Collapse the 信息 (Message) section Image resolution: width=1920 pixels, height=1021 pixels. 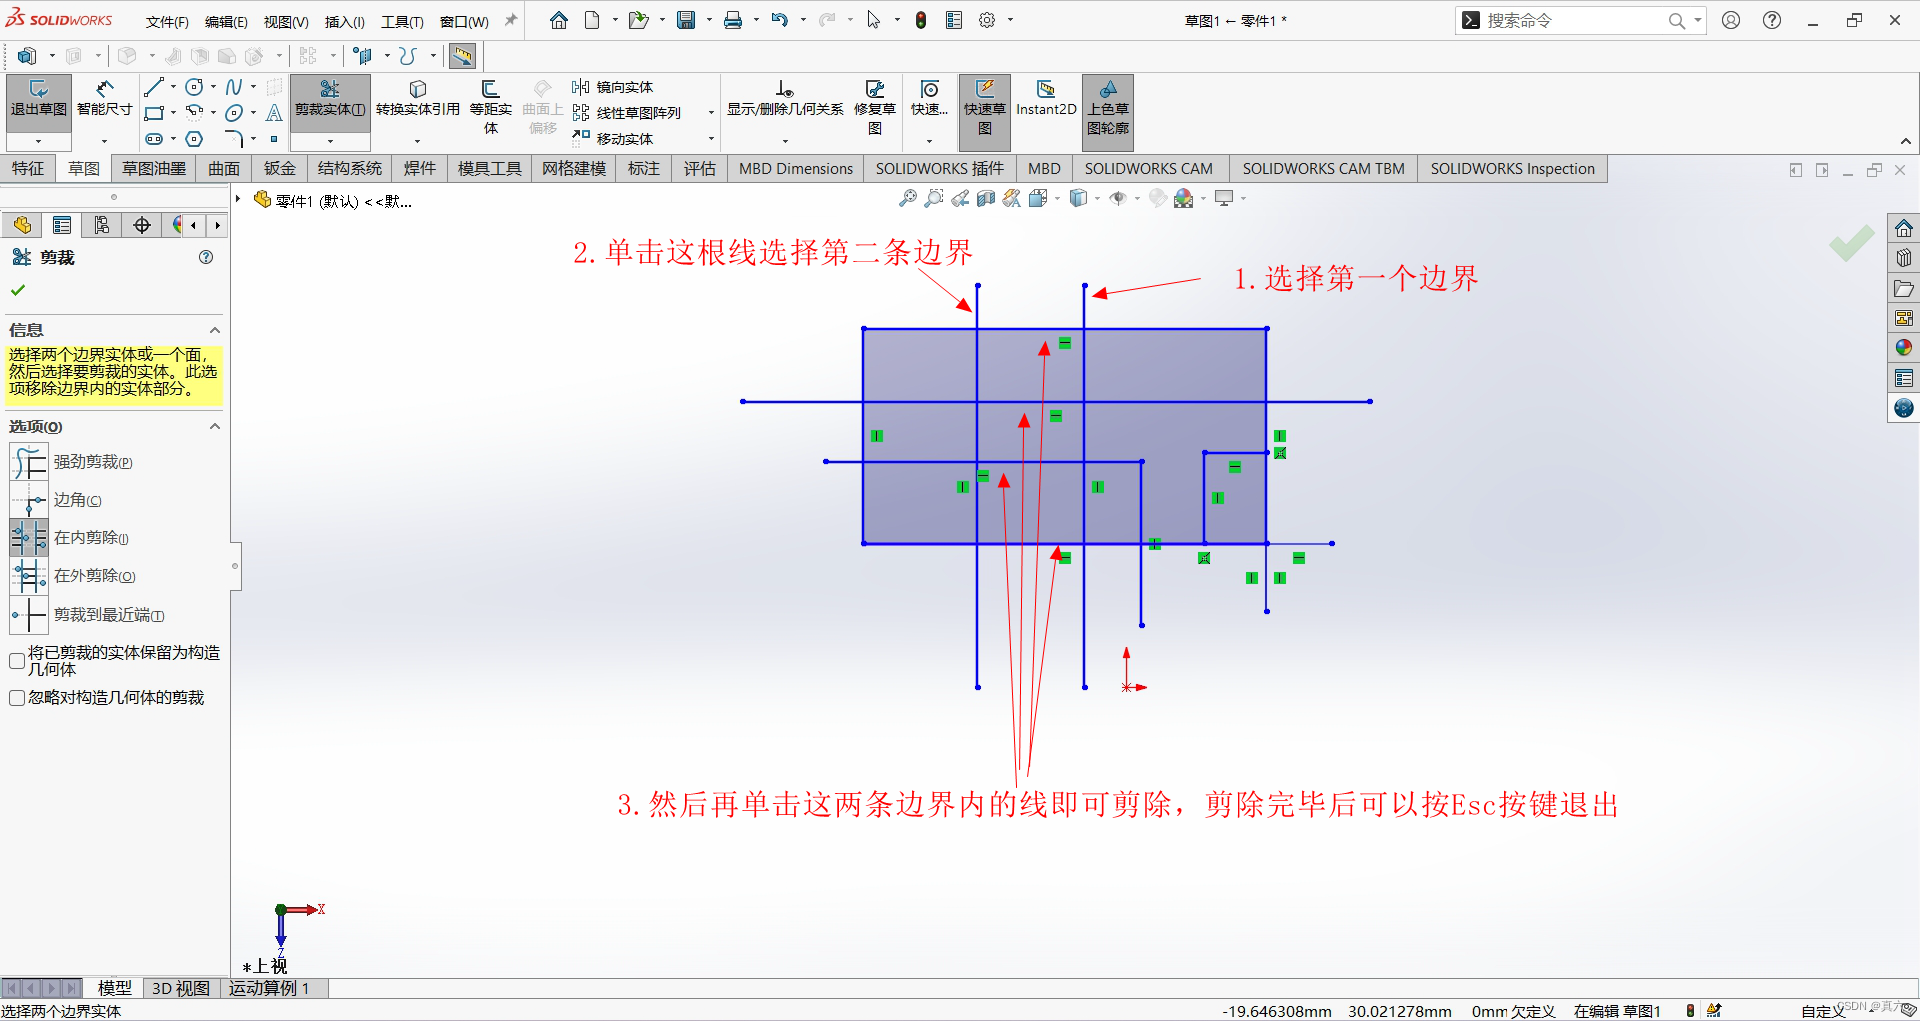click(x=214, y=330)
